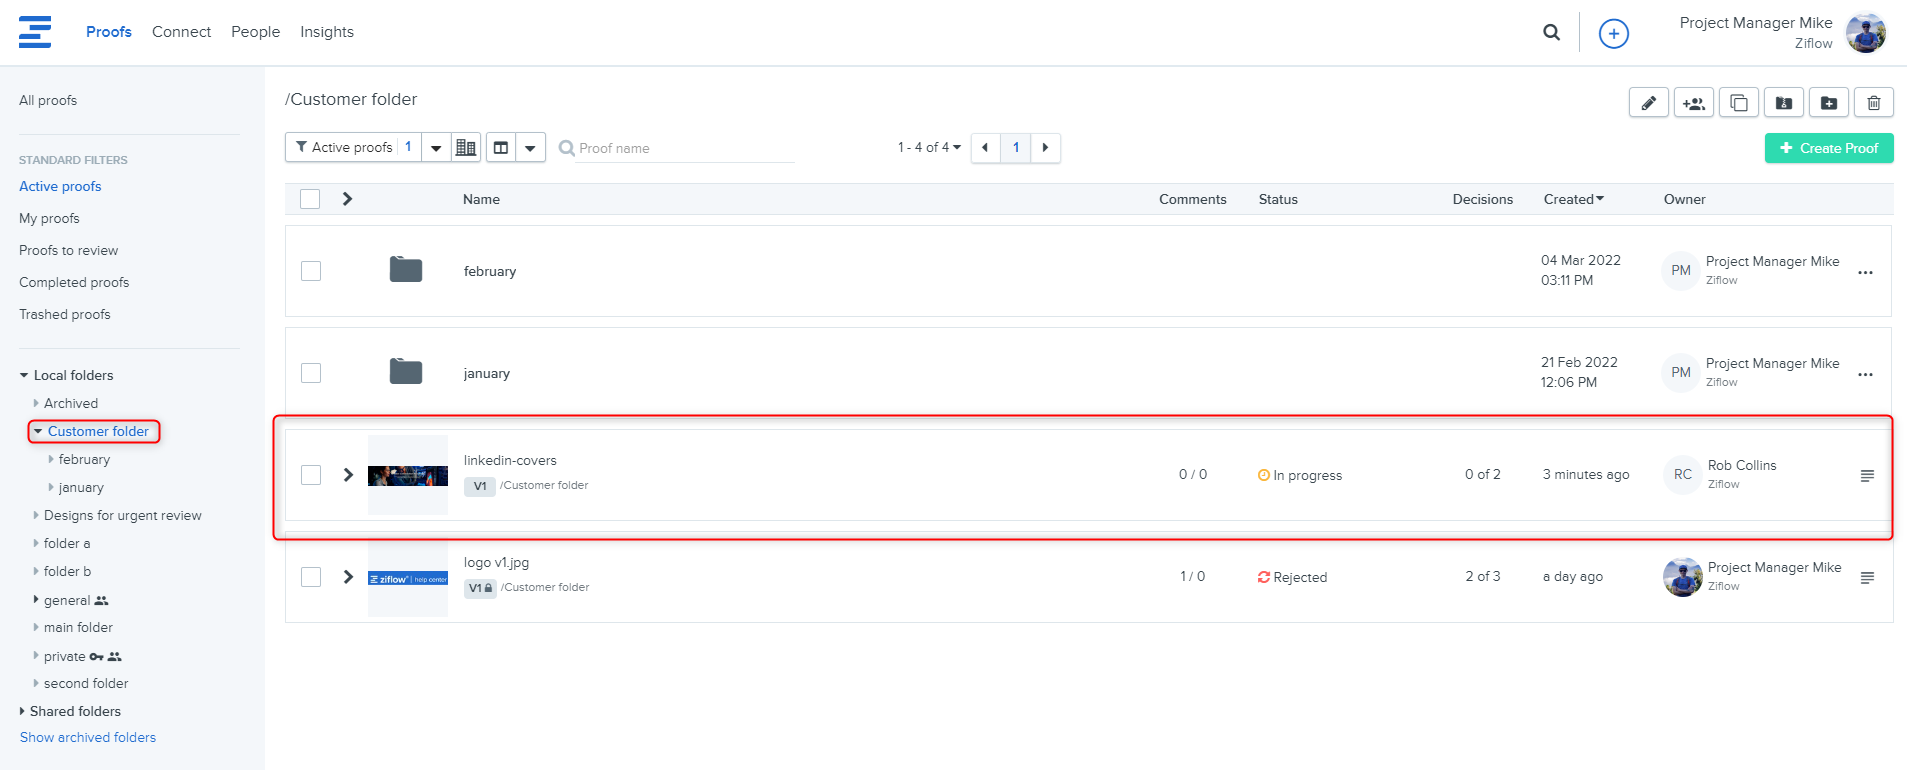1907x770 pixels.
Task: Click the circled plus icon in header
Action: point(1613,34)
